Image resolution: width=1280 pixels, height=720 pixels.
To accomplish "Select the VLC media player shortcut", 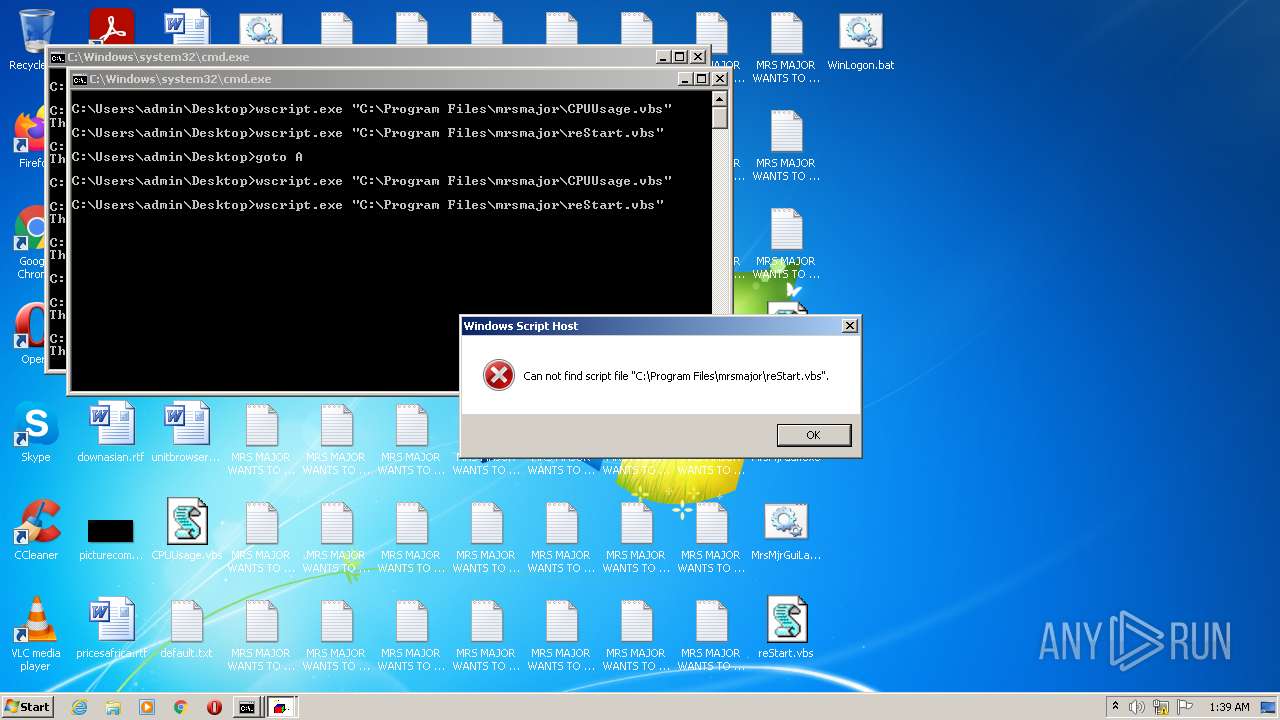I will 36,635.
